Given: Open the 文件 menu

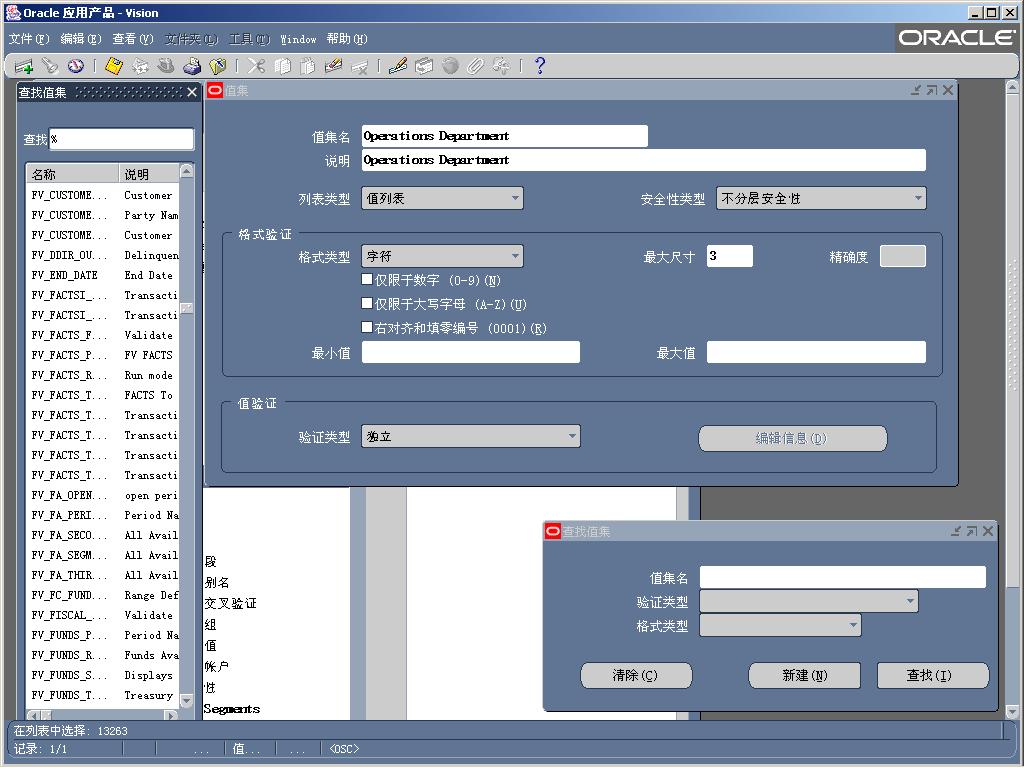Looking at the screenshot, I should coord(29,39).
